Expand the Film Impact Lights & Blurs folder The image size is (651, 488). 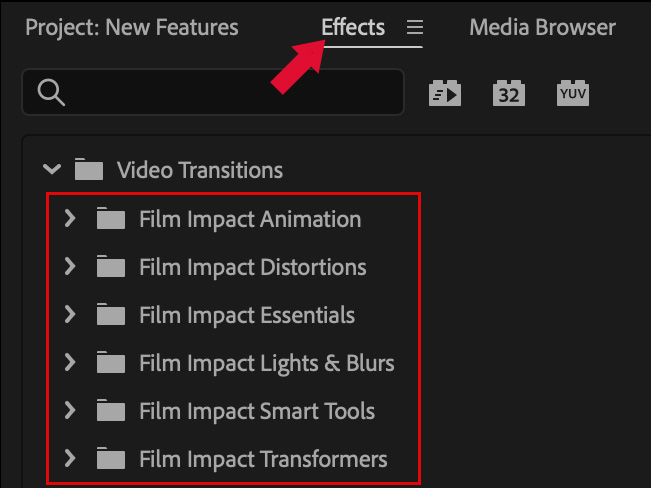[x=70, y=363]
